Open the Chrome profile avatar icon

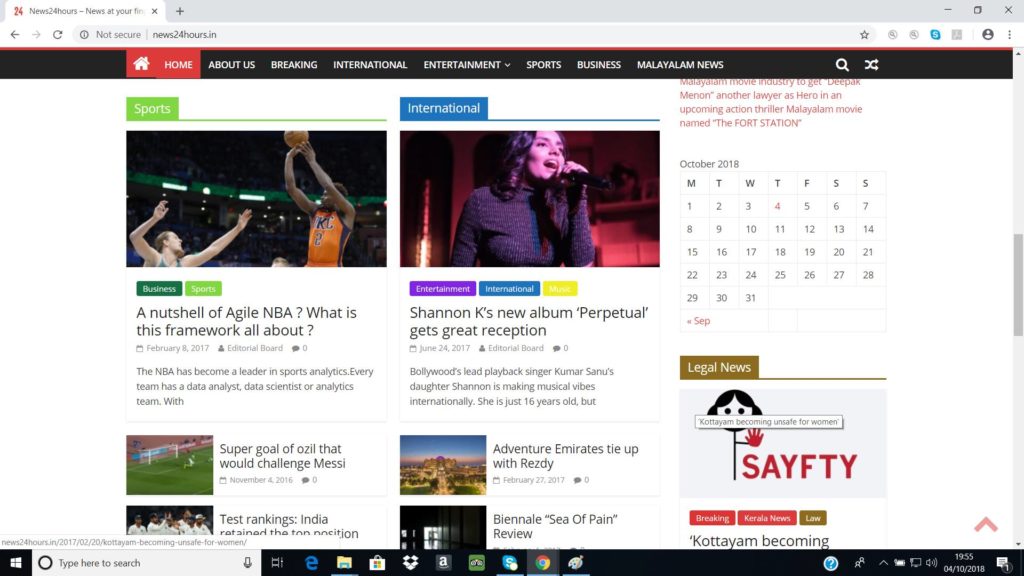click(988, 34)
